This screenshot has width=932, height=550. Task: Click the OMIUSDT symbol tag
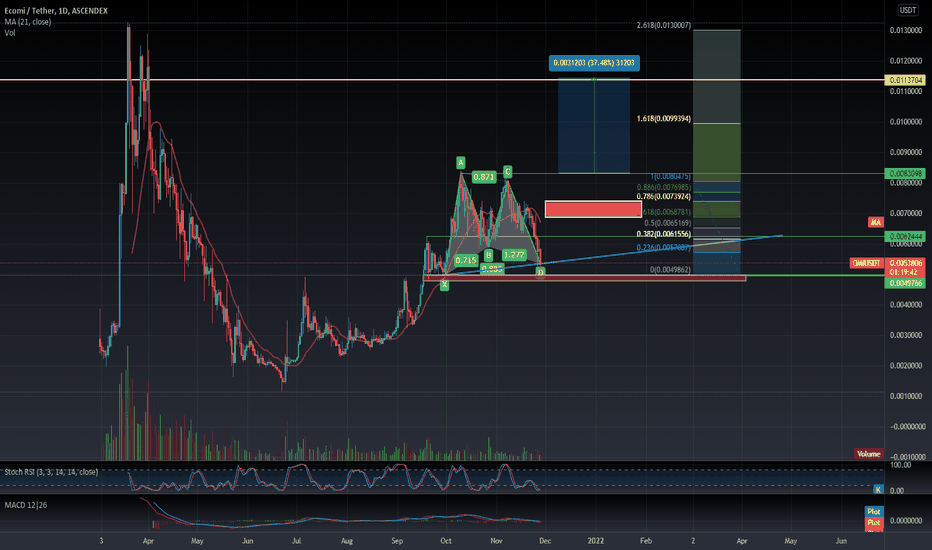point(867,263)
